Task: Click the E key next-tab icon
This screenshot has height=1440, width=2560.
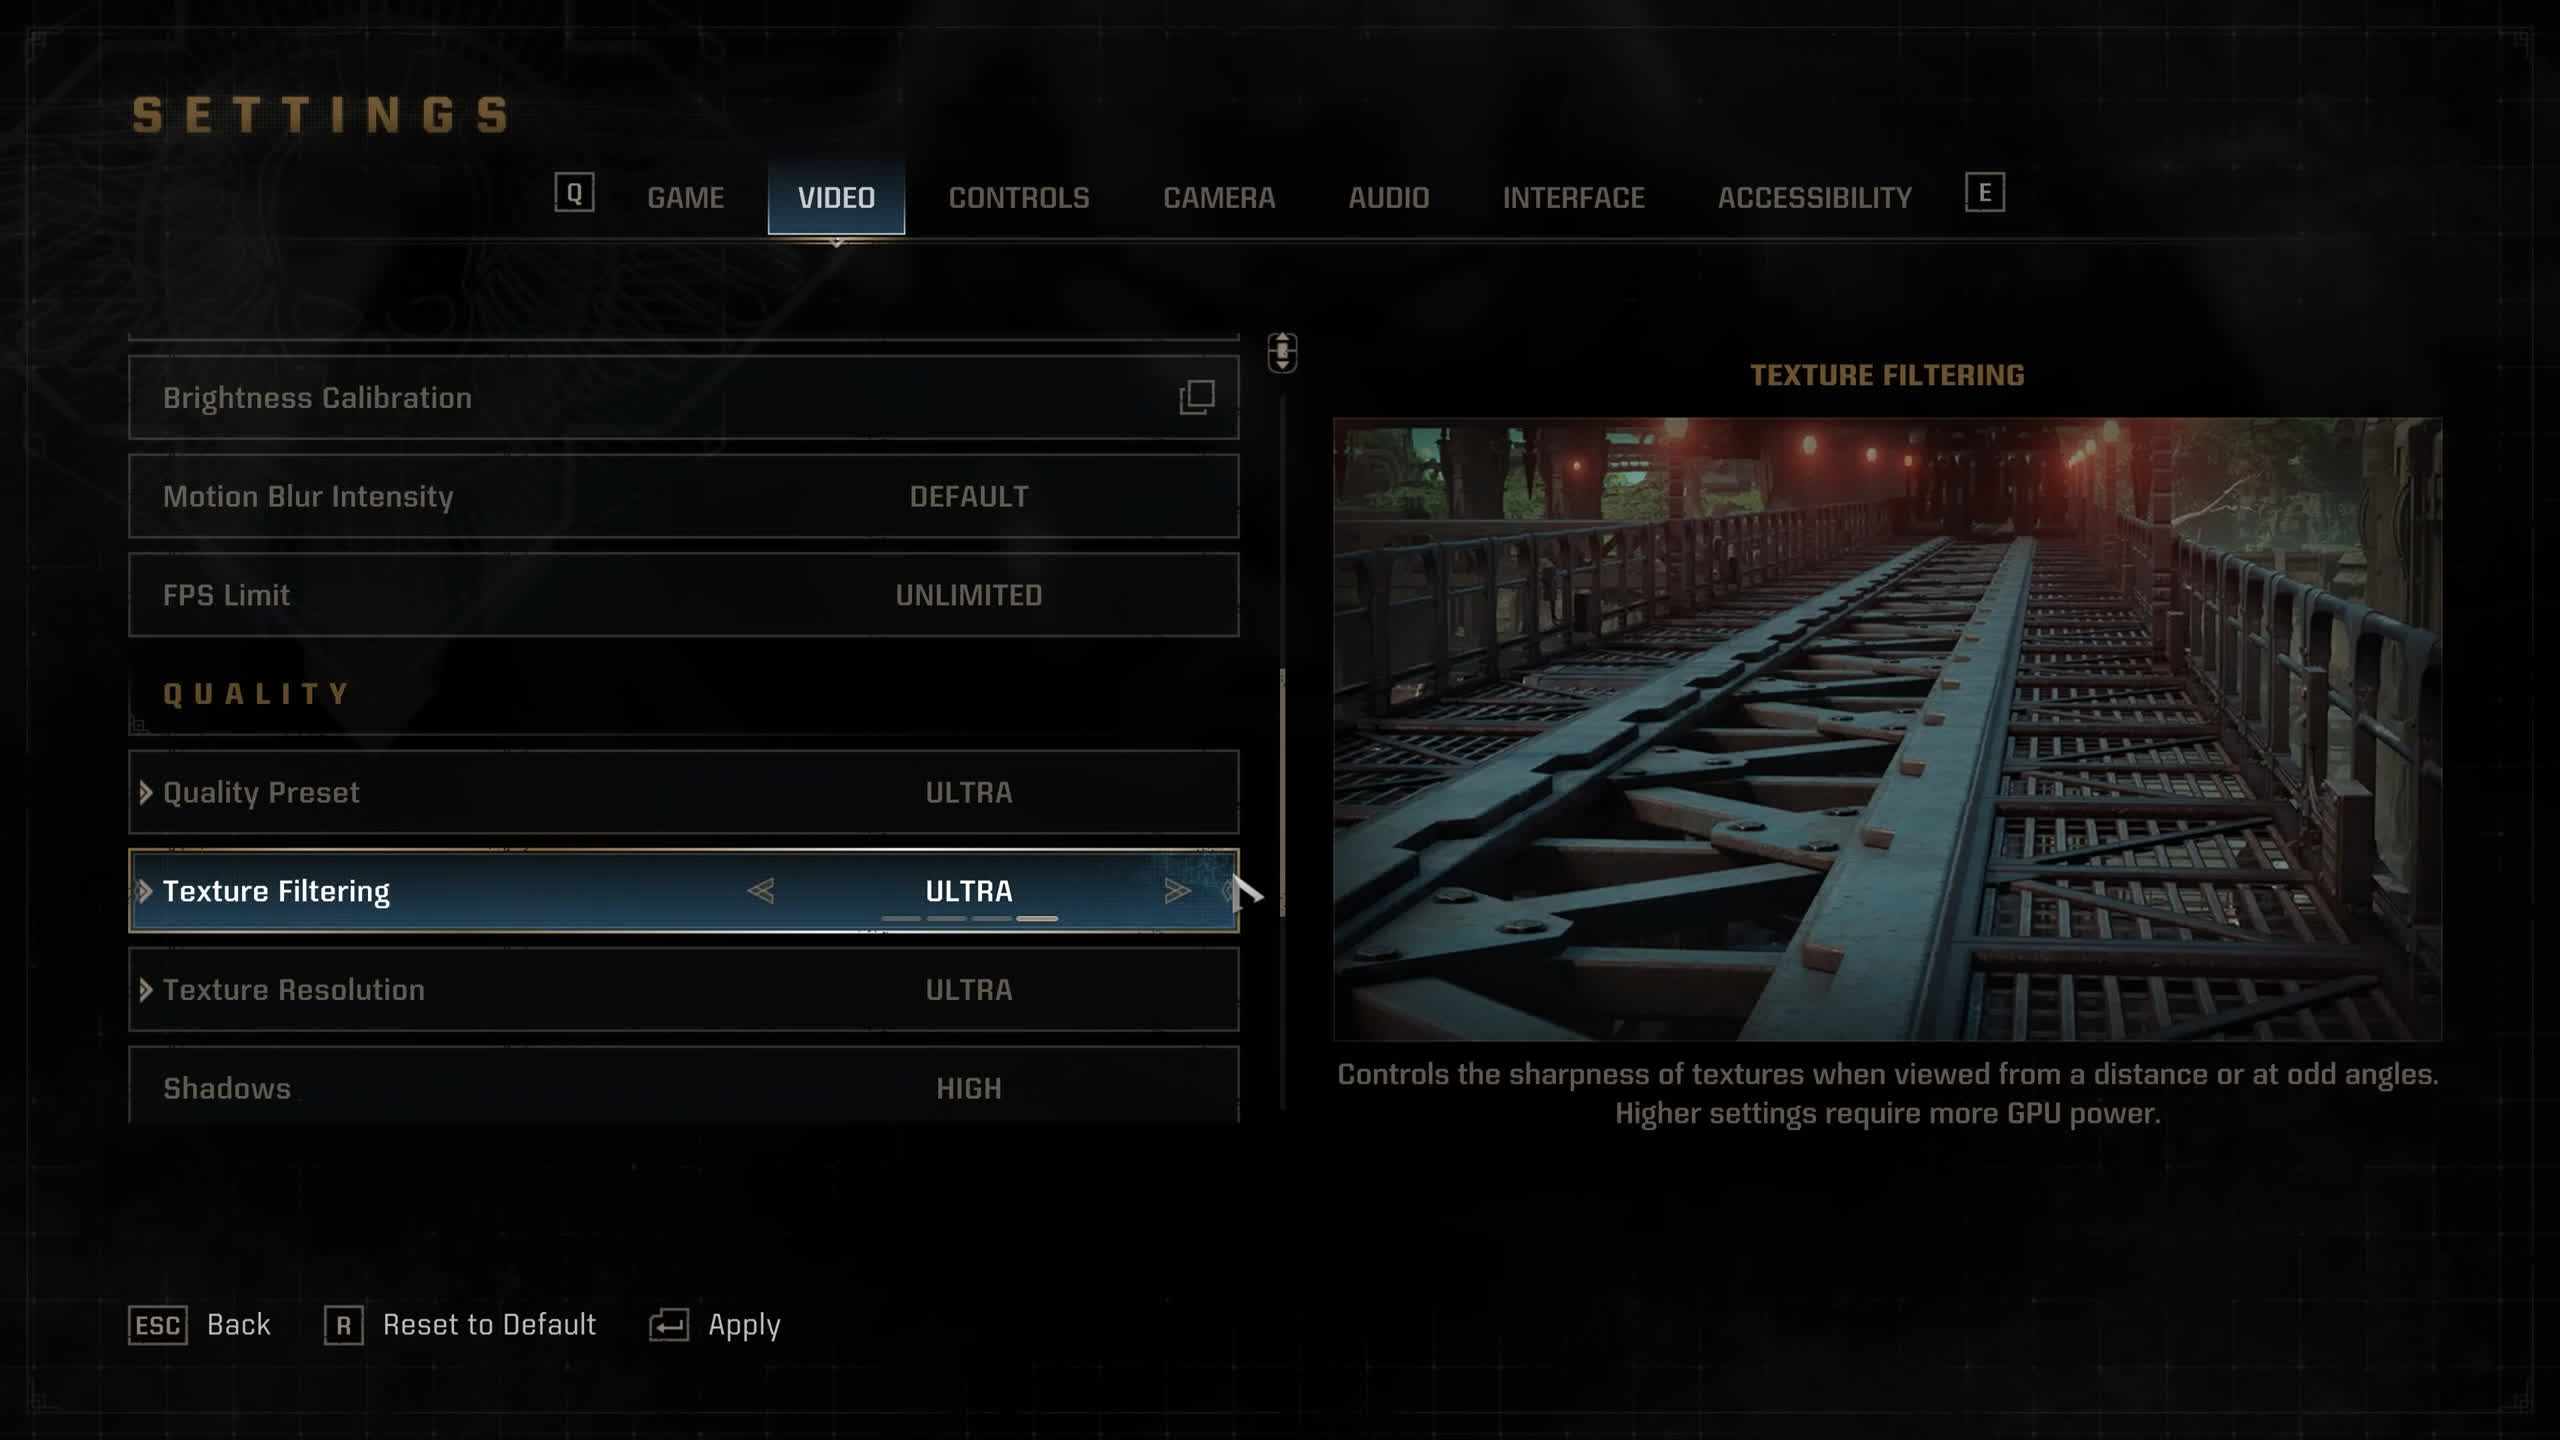Action: click(1984, 192)
